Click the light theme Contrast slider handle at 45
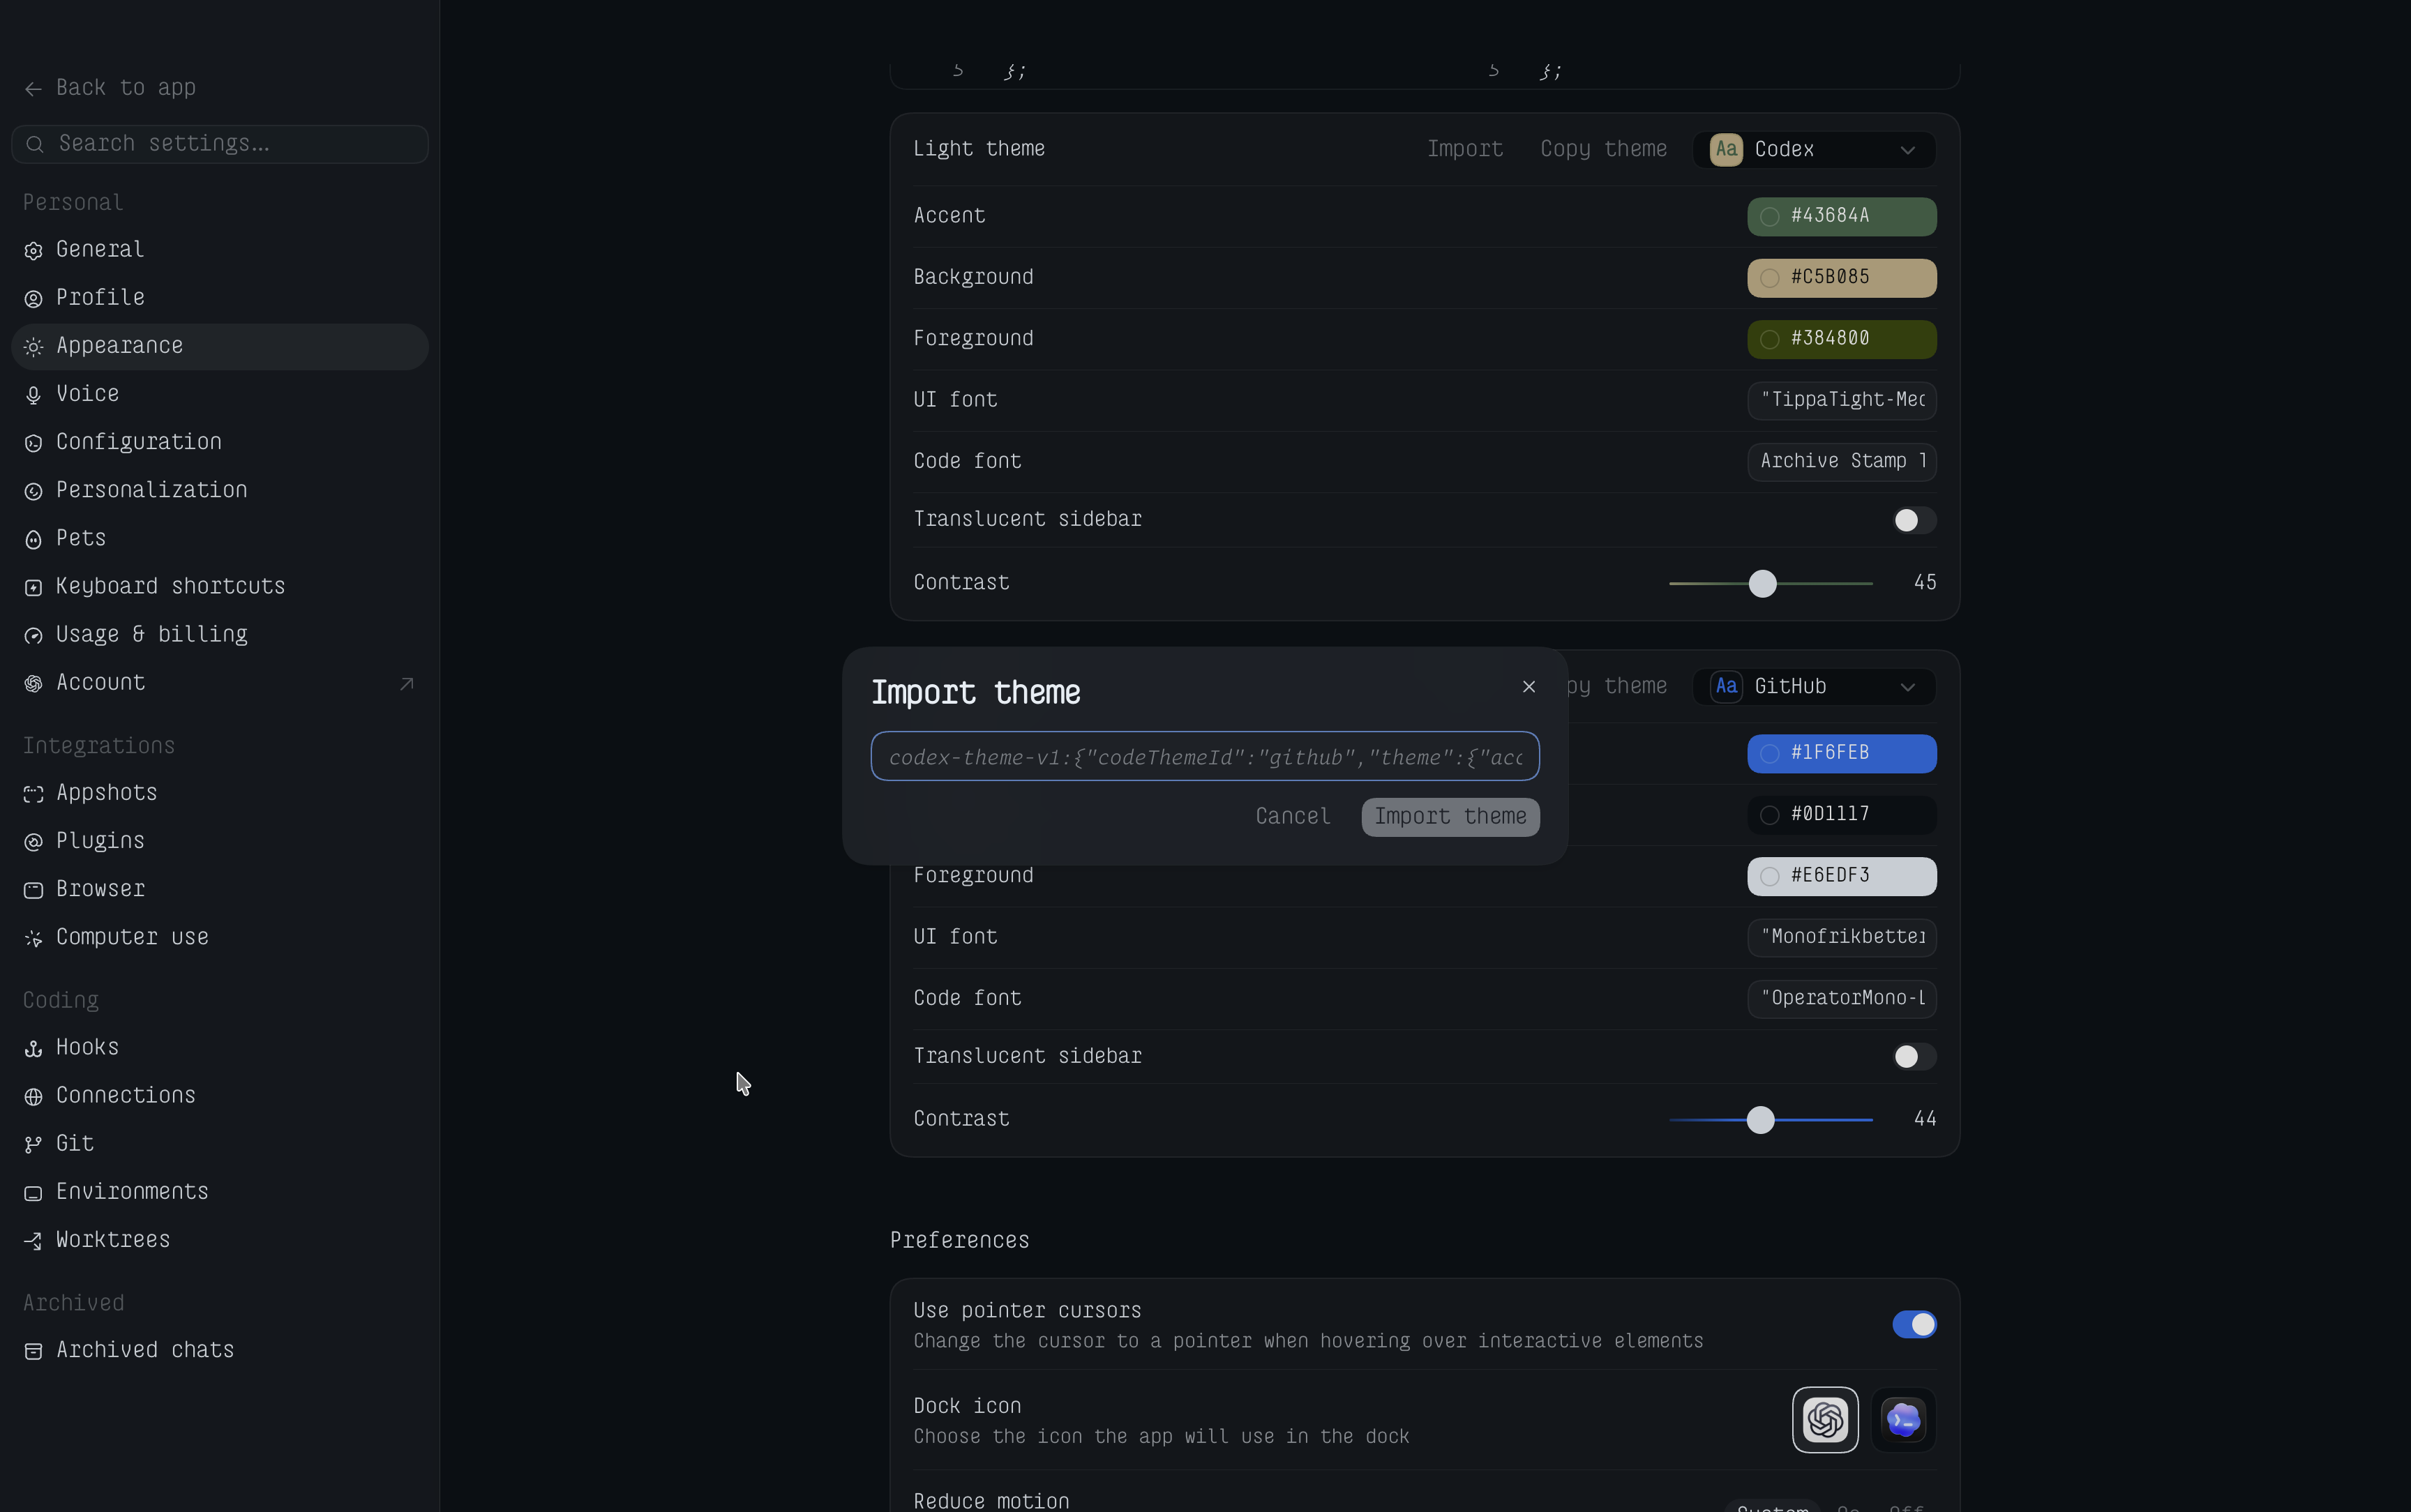The height and width of the screenshot is (1512, 2411). click(1762, 583)
